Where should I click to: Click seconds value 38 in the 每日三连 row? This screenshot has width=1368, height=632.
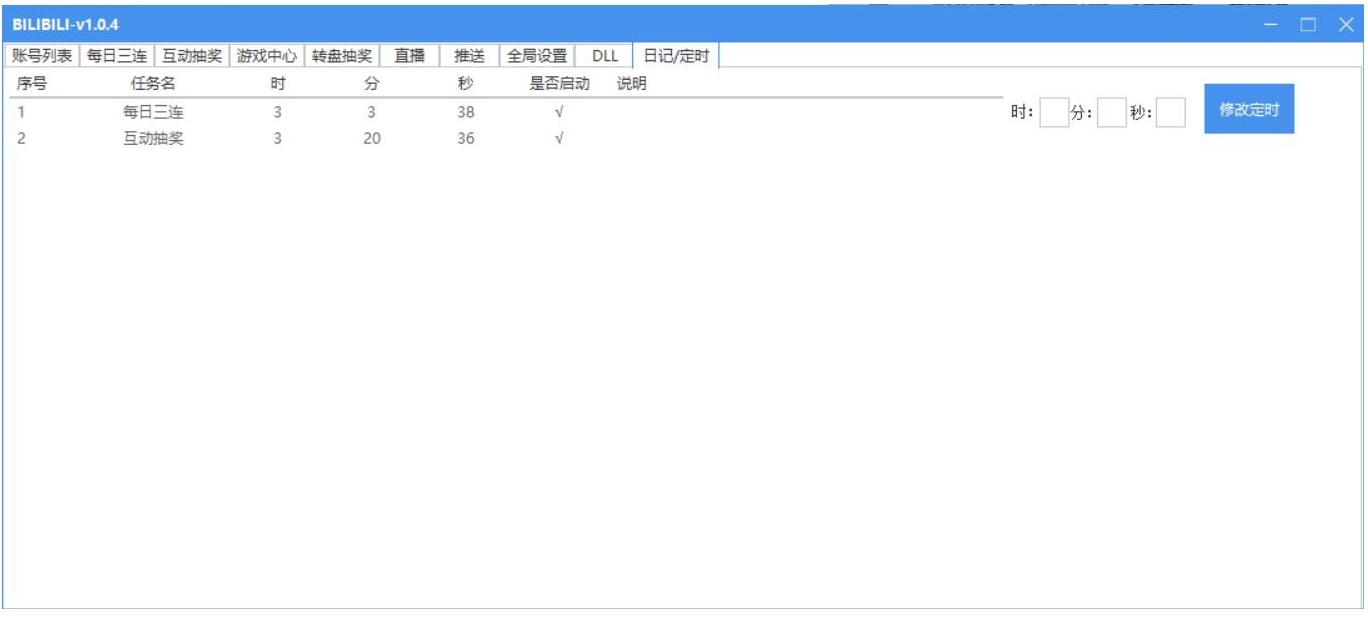pyautogui.click(x=466, y=112)
